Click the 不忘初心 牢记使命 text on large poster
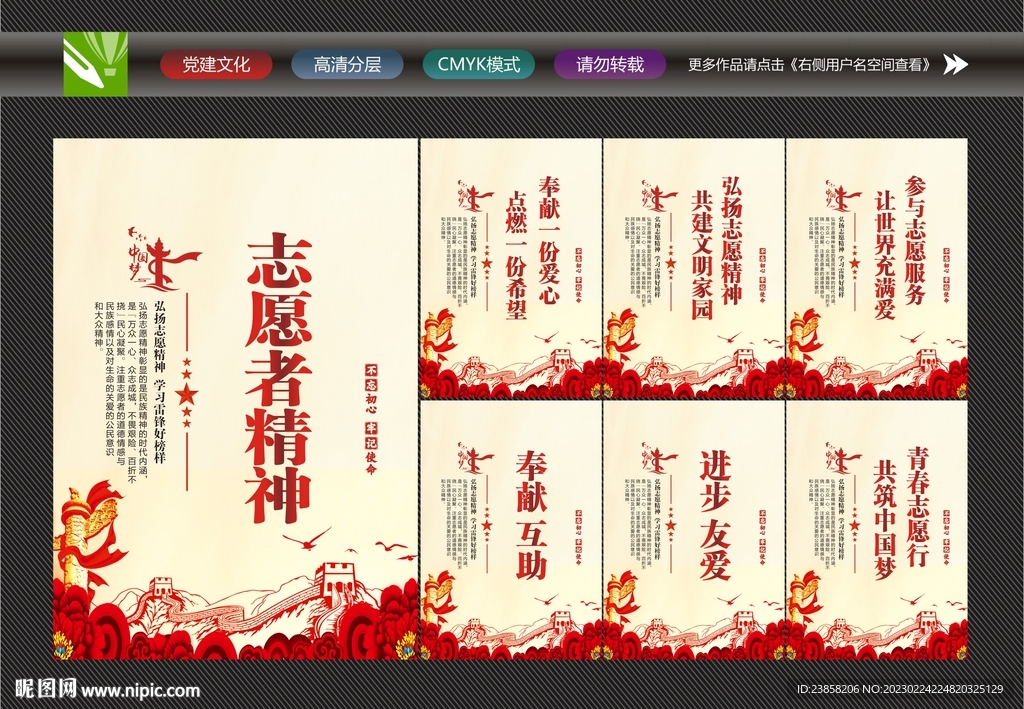 pos(371,418)
